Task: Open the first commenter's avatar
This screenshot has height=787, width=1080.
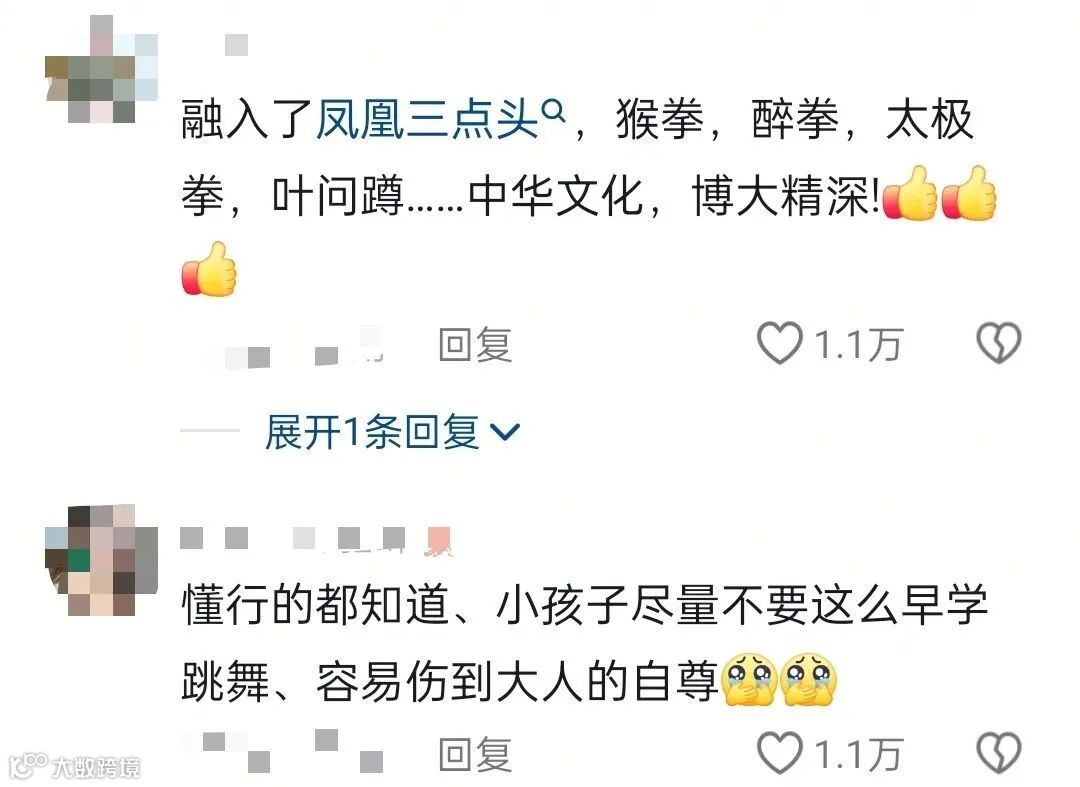Action: (101, 71)
